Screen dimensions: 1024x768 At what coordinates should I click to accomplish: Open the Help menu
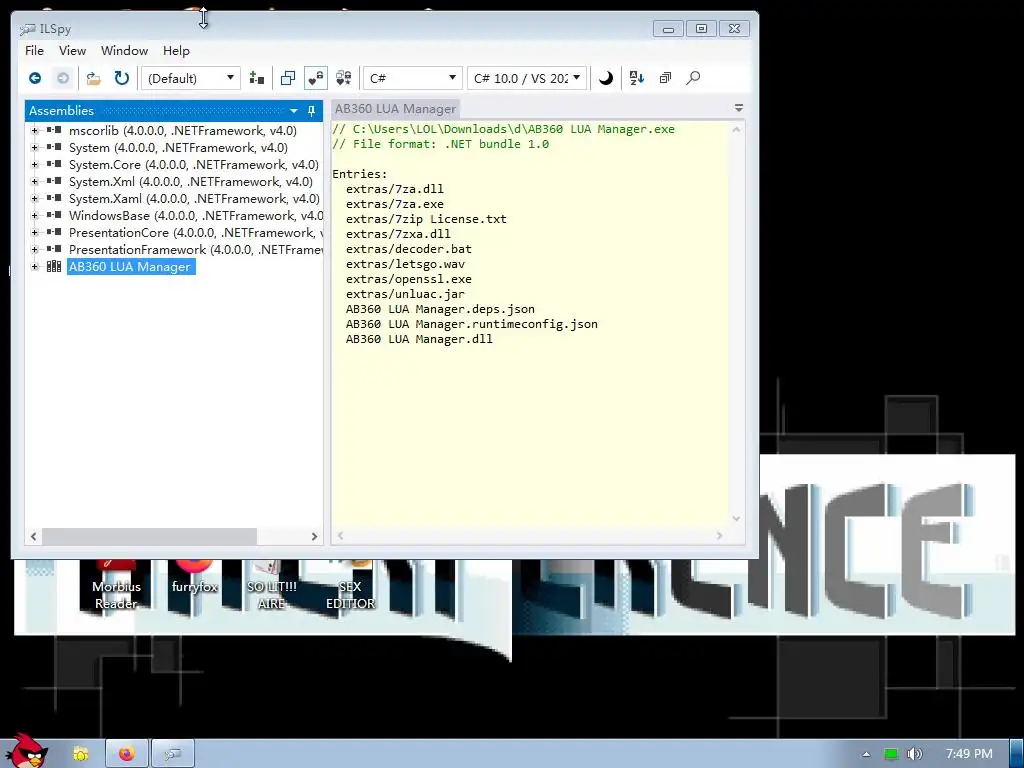click(176, 51)
